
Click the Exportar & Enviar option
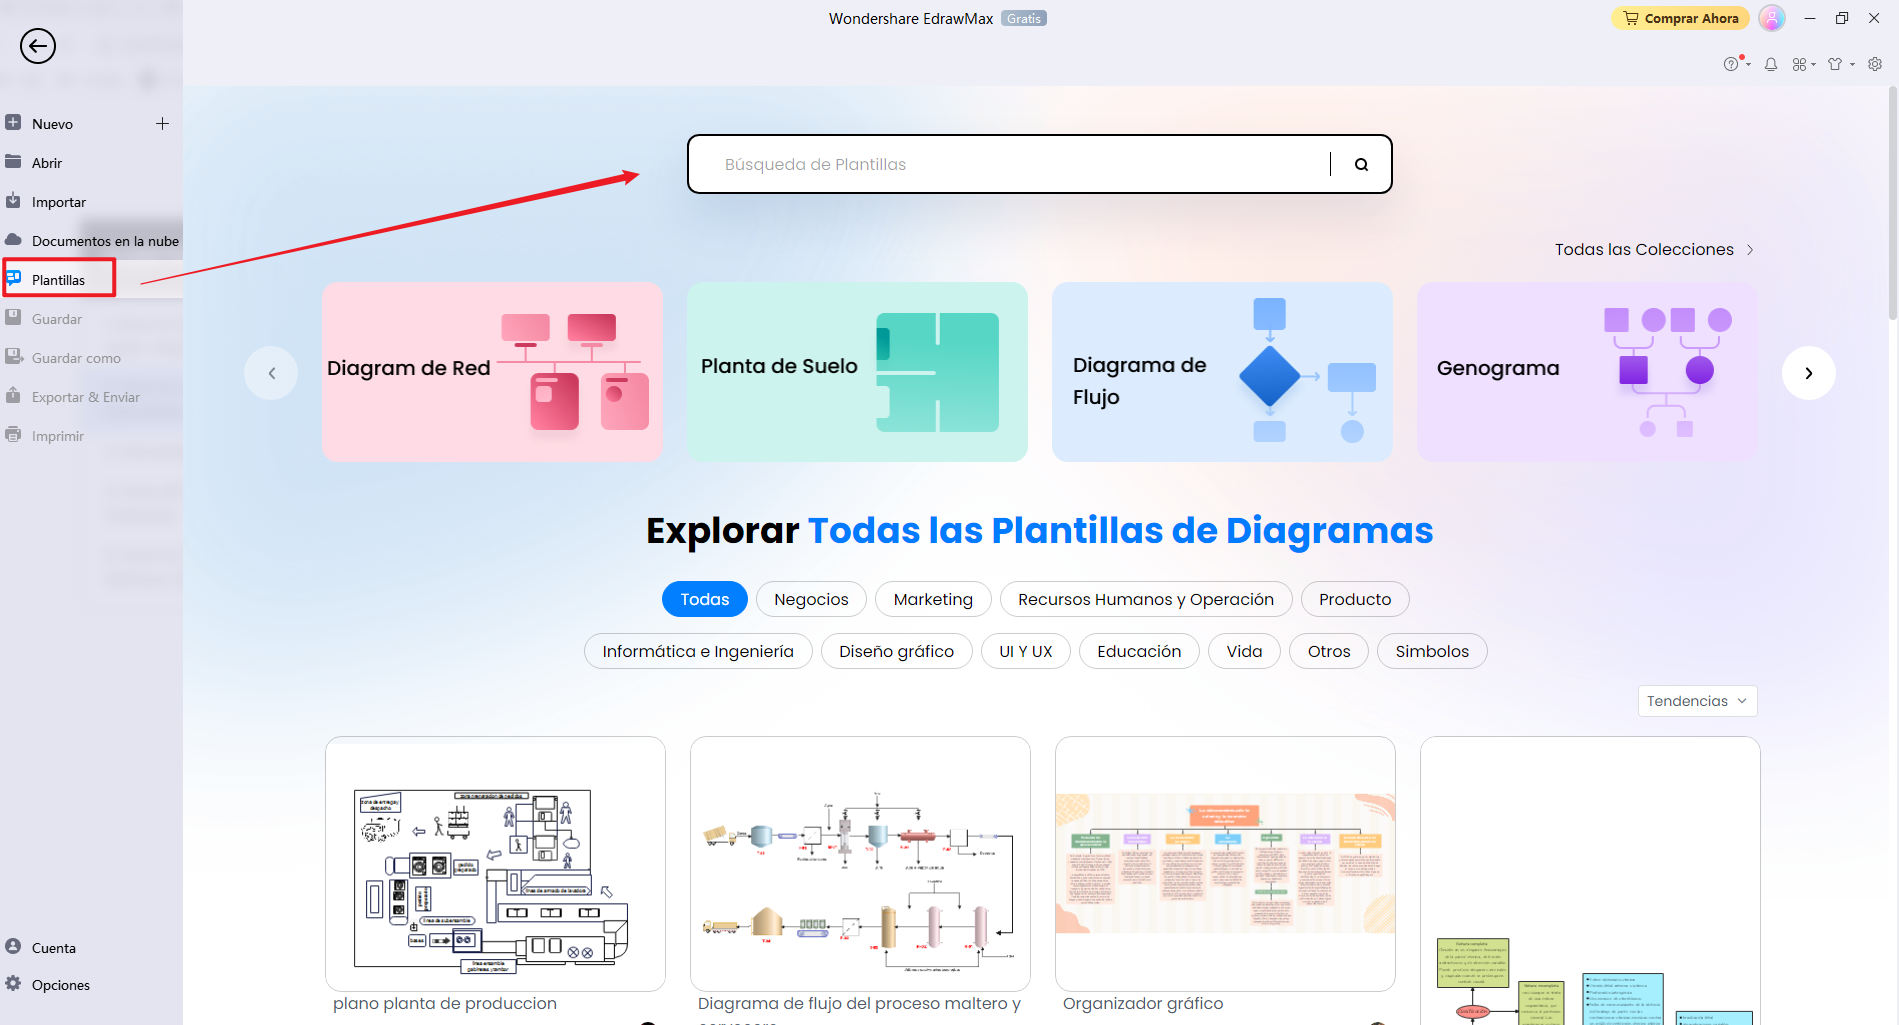(85, 396)
